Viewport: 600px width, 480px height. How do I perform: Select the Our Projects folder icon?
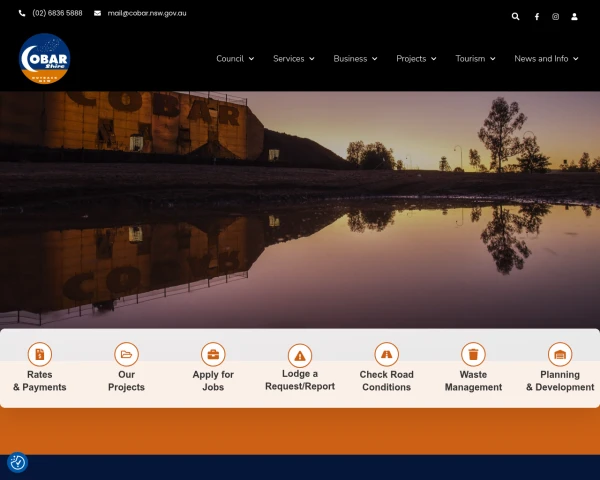(126, 354)
